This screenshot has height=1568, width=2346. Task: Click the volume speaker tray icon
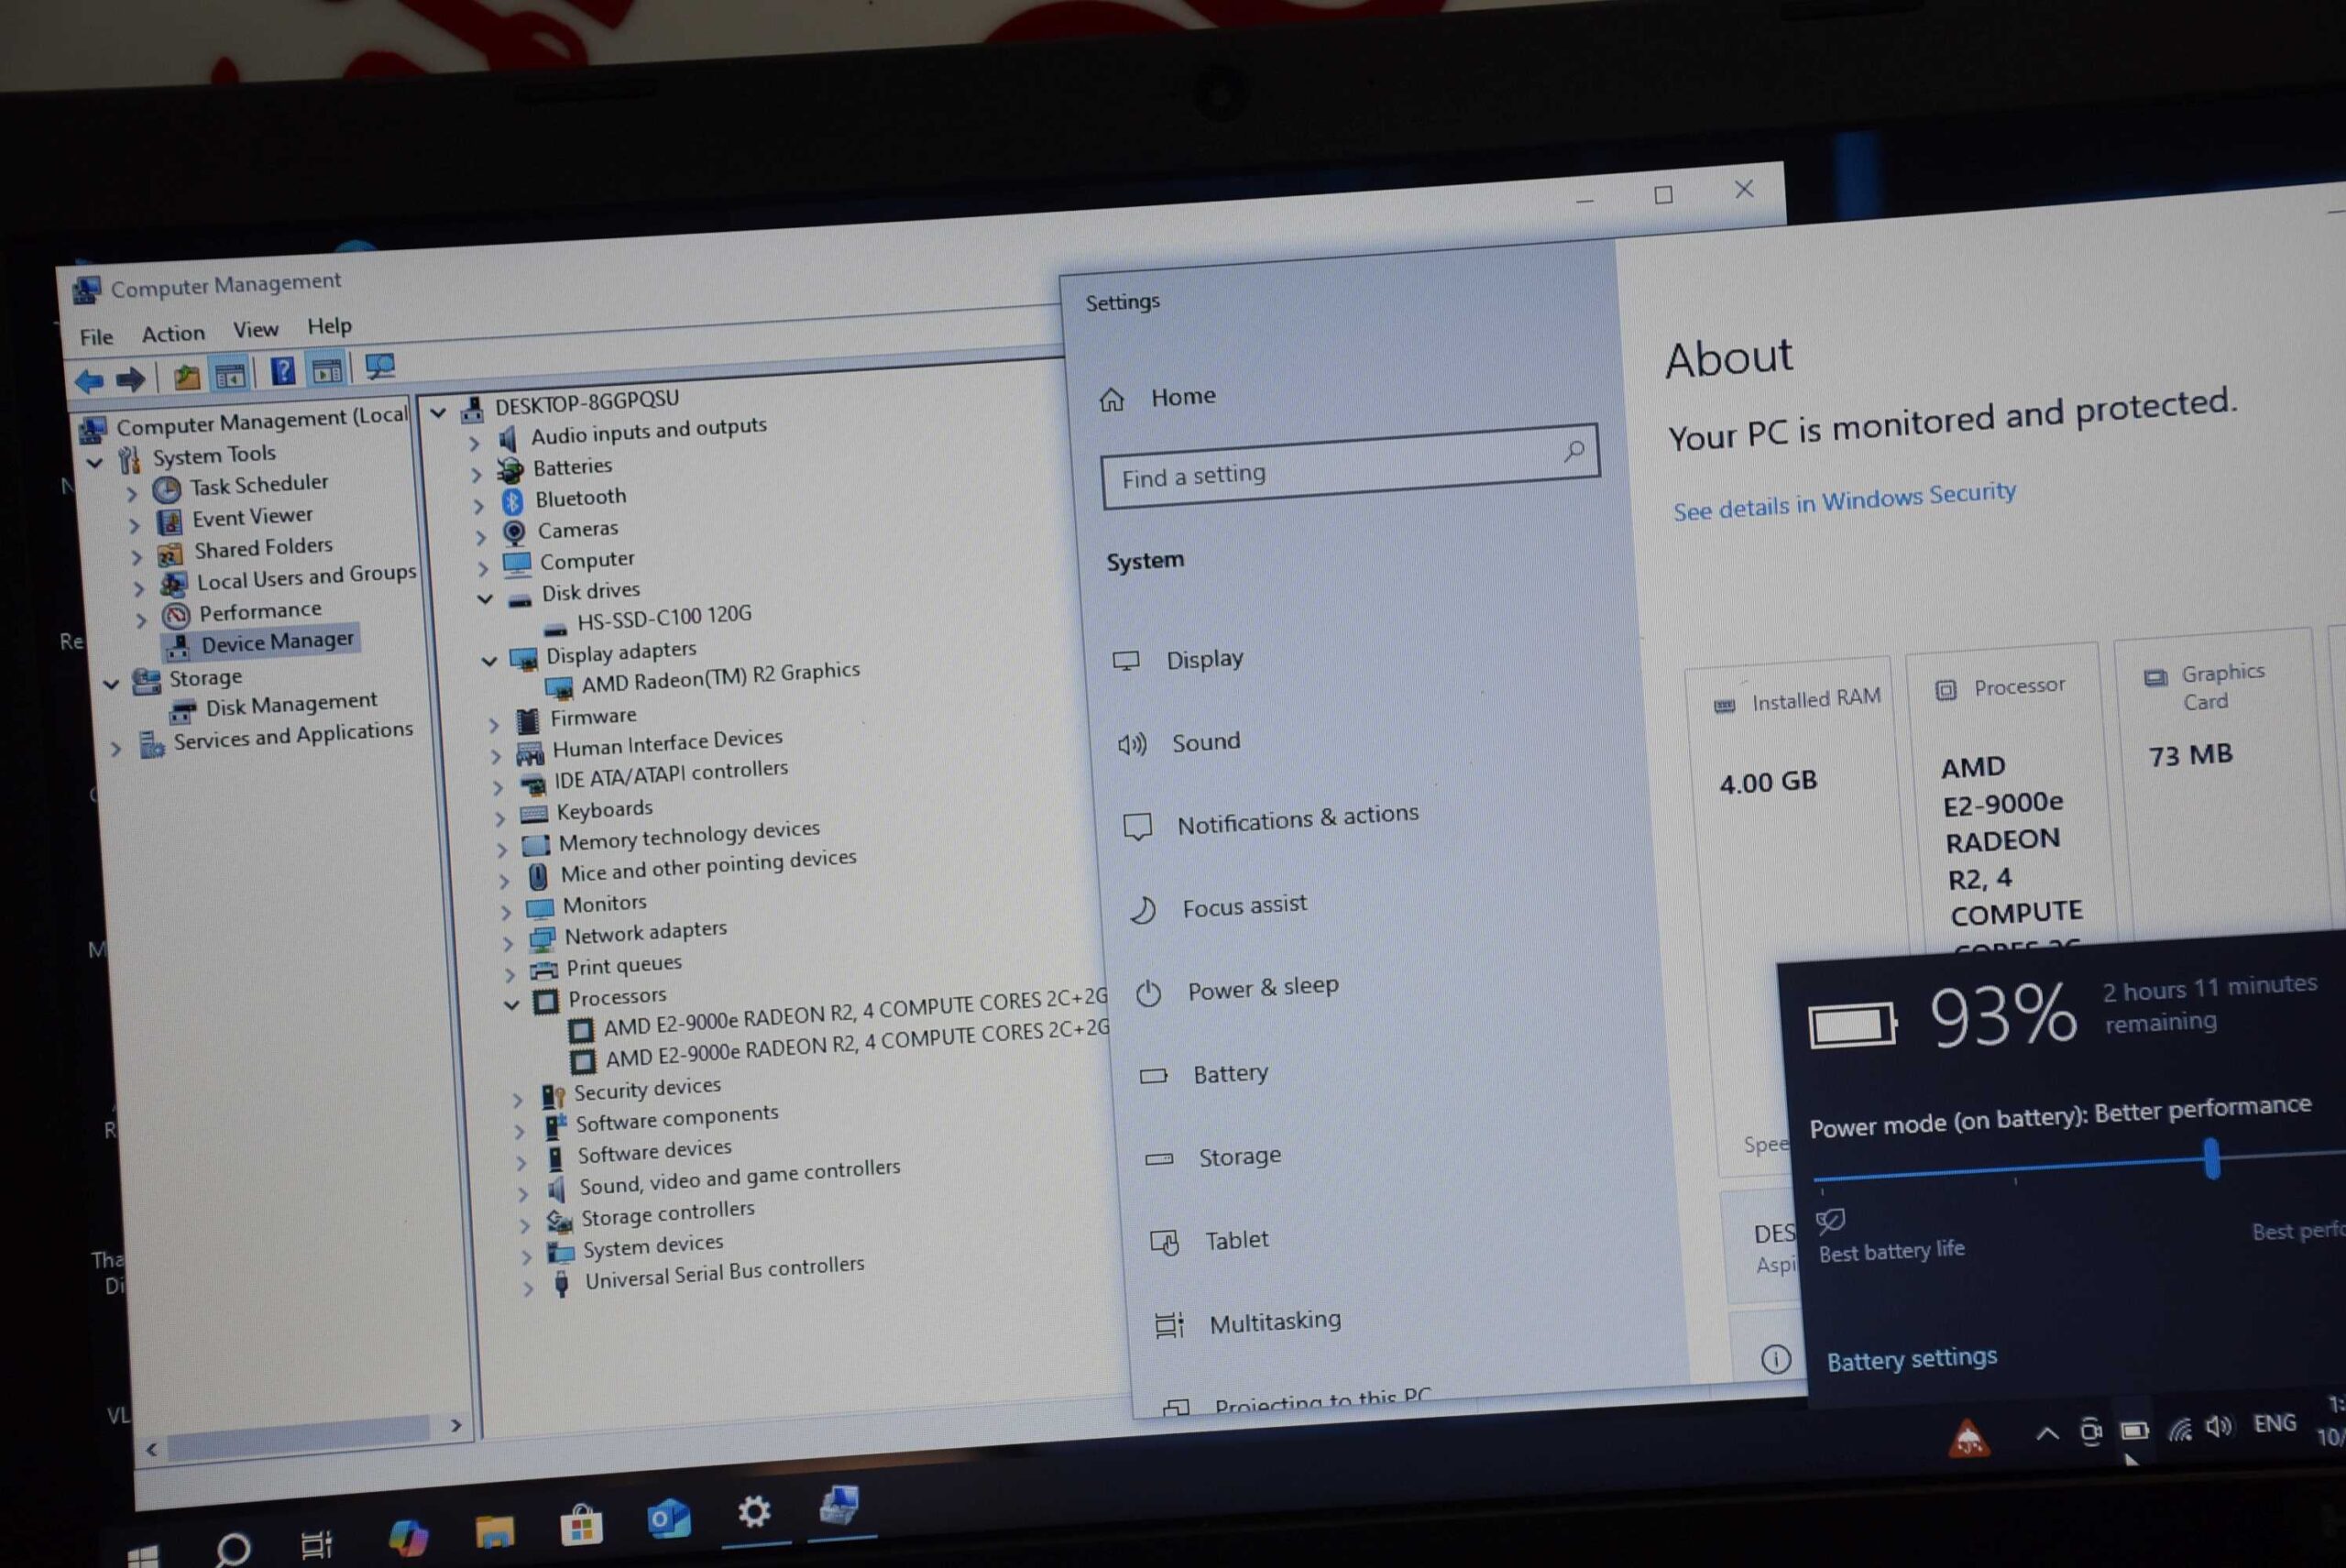2218,1427
